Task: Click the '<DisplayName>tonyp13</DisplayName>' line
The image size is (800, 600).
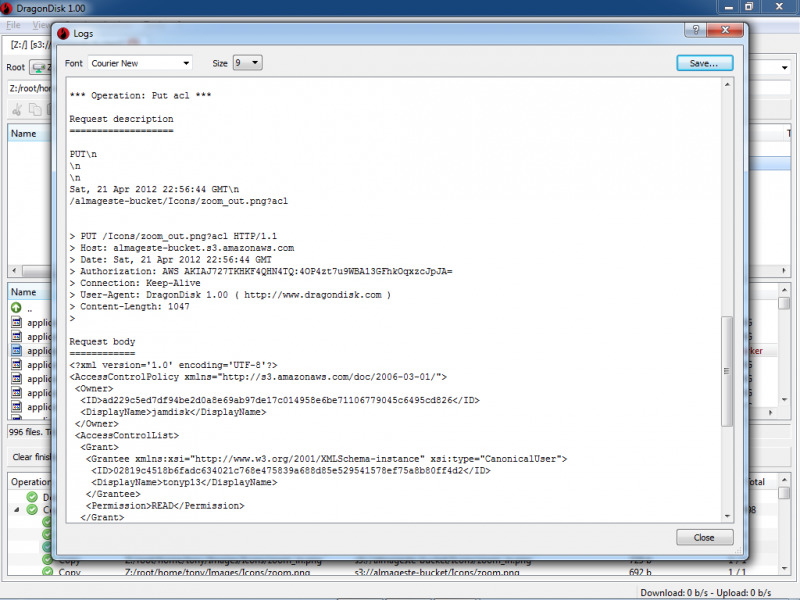Action: point(184,483)
